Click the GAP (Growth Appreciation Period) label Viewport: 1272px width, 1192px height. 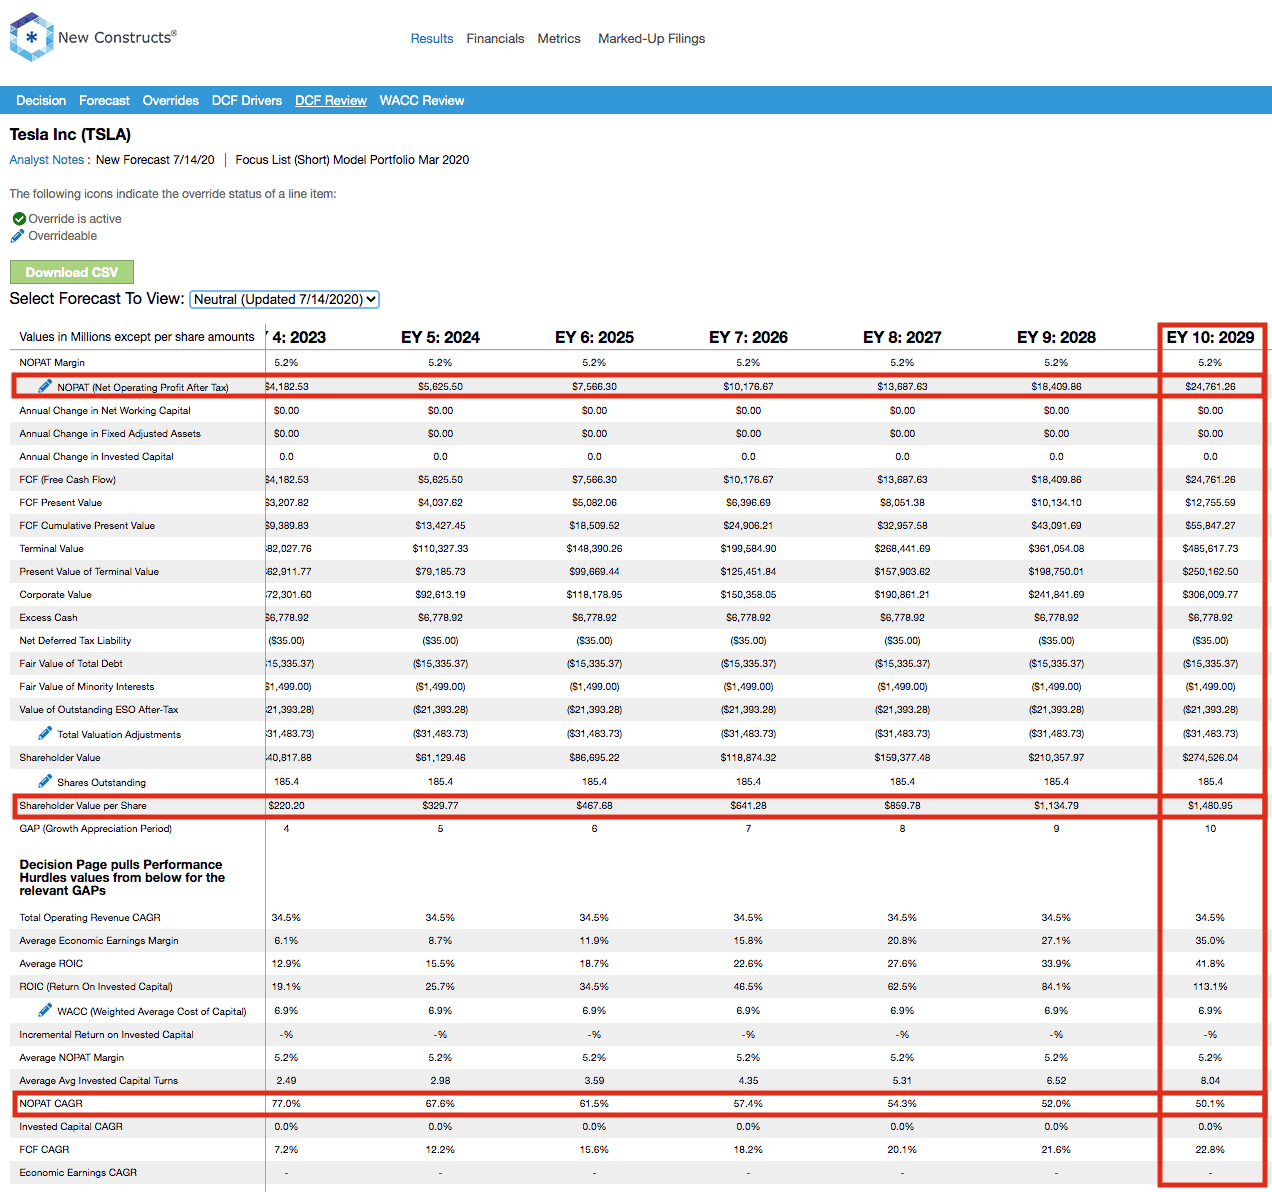click(x=95, y=828)
